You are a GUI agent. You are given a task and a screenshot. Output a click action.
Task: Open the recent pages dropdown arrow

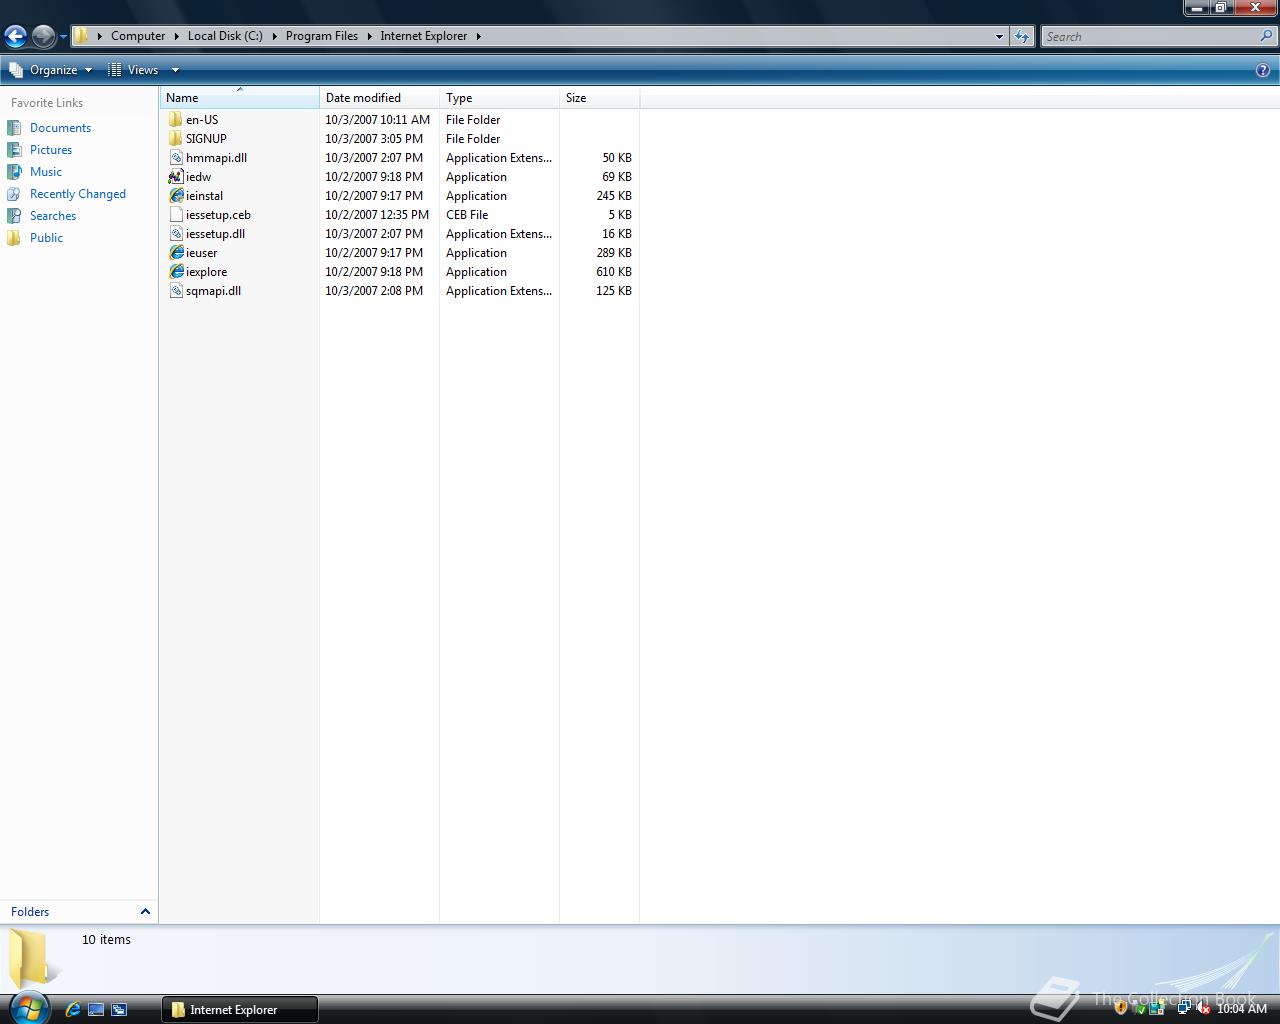tap(63, 37)
